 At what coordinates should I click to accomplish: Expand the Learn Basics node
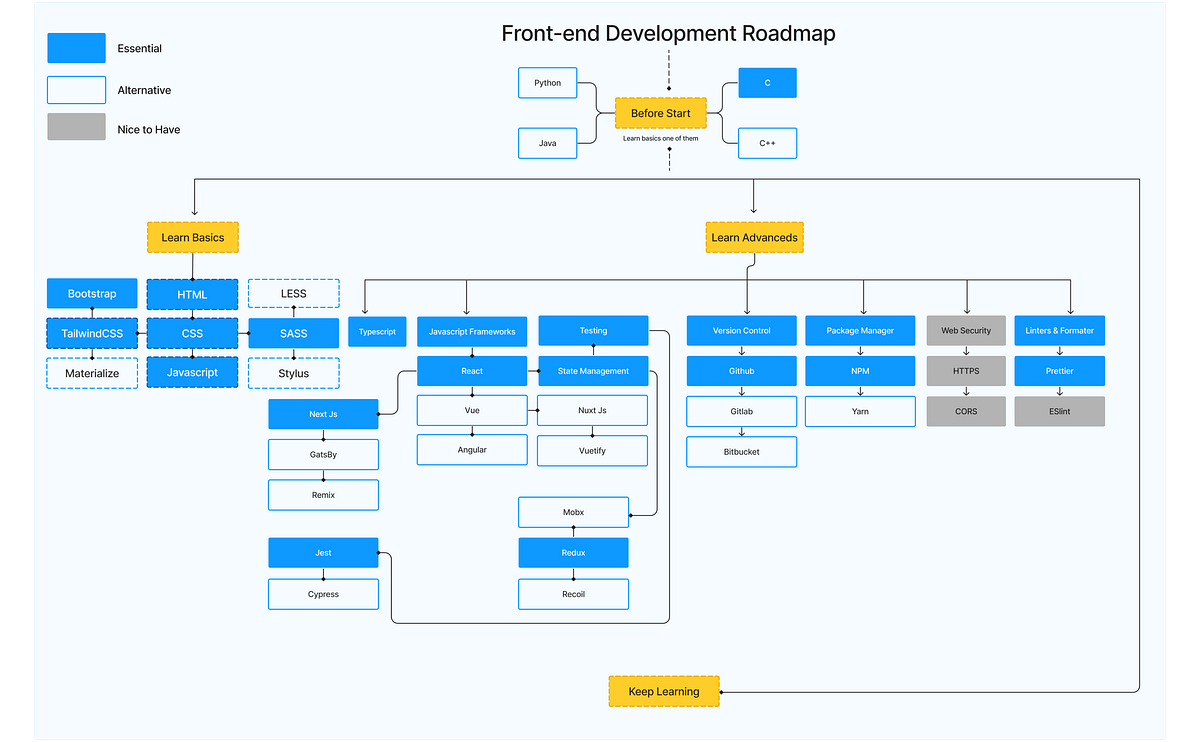click(192, 237)
